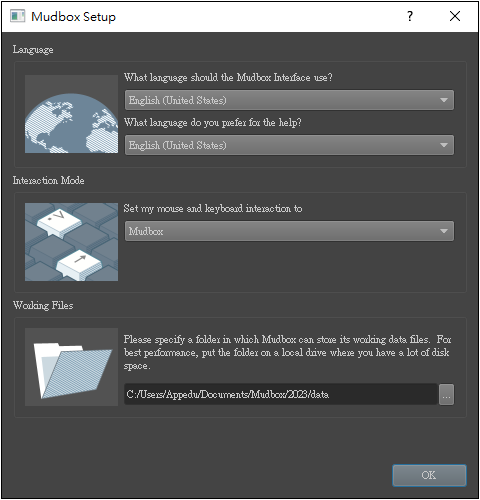The width and height of the screenshot is (480, 500).
Task: Click the Mudbox Setup title bar app icon
Action: point(17,16)
